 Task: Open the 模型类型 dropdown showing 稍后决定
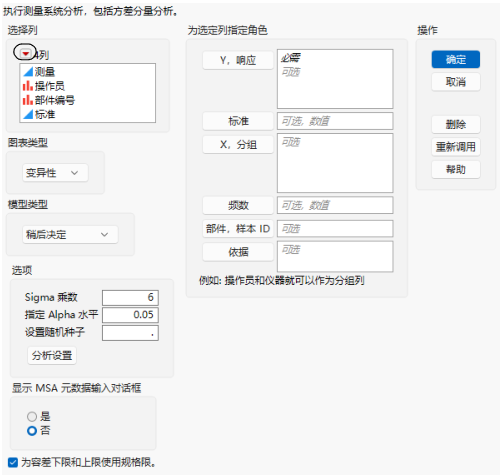tap(70, 235)
